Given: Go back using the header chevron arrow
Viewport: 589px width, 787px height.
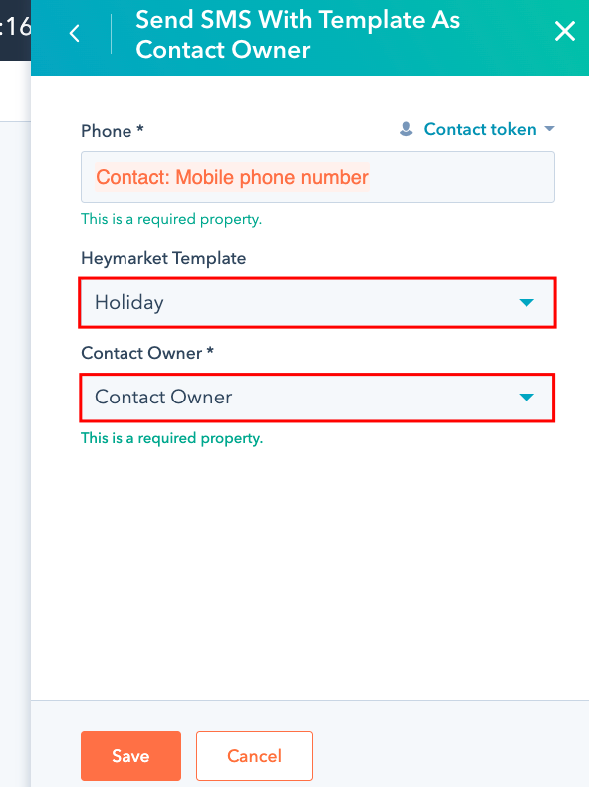Looking at the screenshot, I should [75, 34].
